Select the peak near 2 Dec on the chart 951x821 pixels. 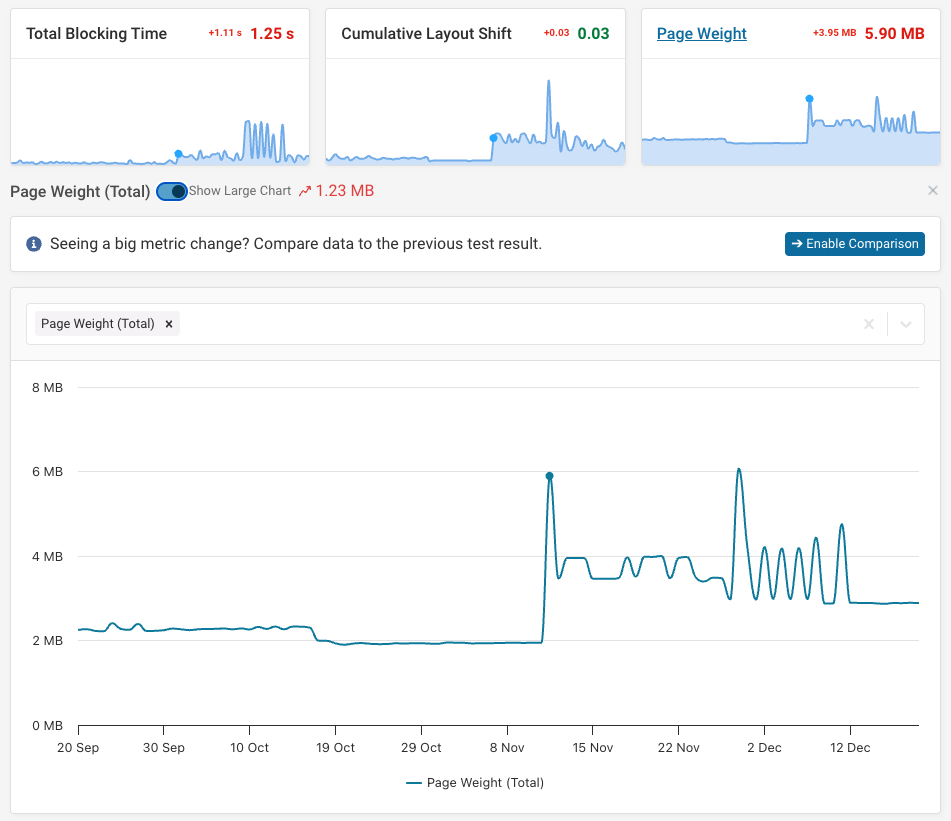point(739,470)
